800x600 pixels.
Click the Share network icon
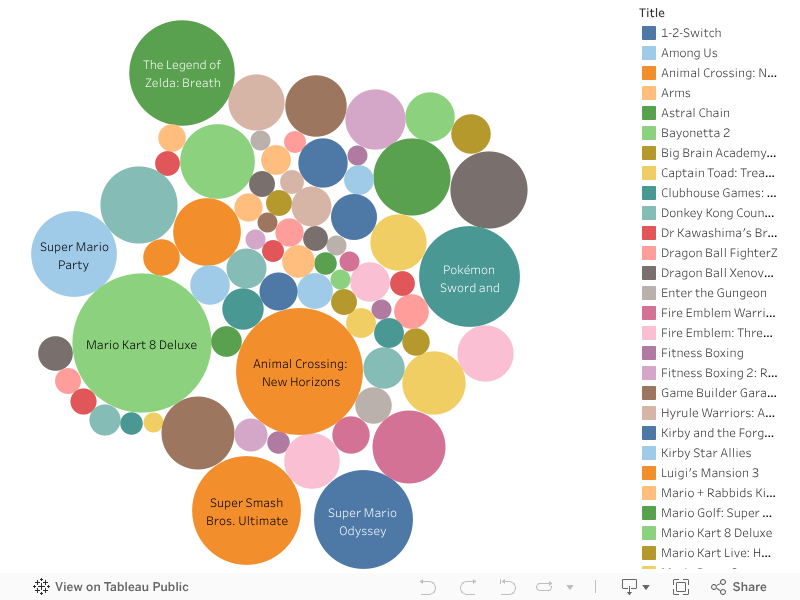point(717,587)
